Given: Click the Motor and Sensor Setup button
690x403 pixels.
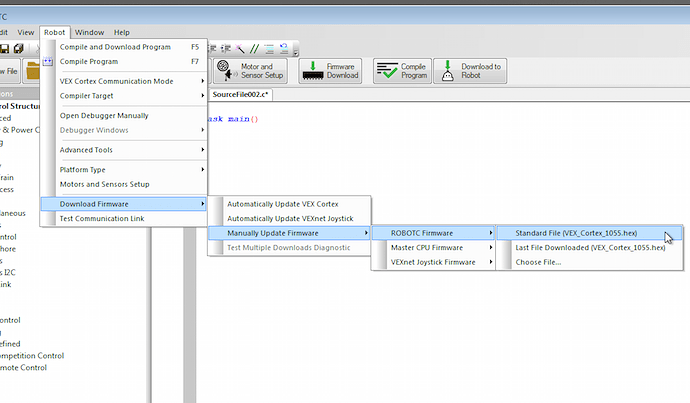Looking at the screenshot, I should click(250, 71).
